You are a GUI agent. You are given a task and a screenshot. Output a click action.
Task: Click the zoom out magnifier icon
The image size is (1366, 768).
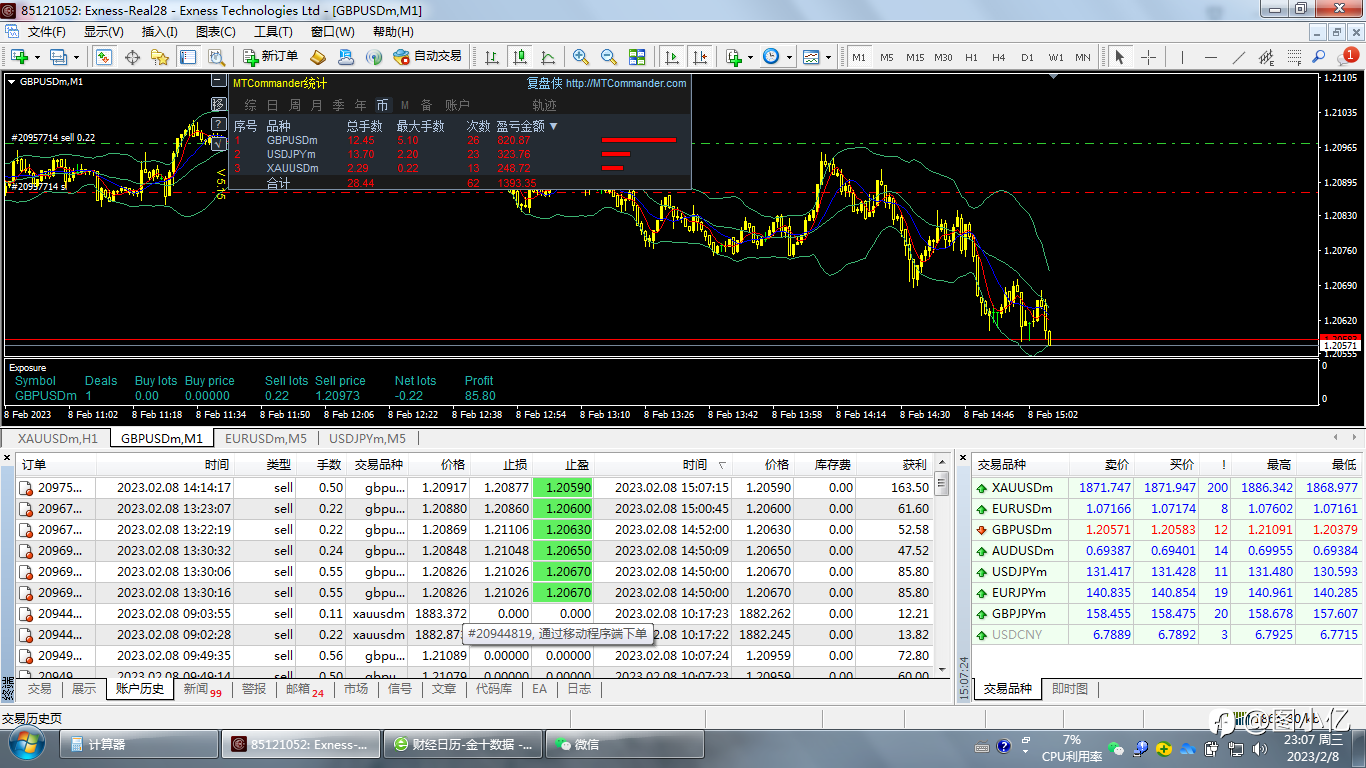tap(608, 57)
